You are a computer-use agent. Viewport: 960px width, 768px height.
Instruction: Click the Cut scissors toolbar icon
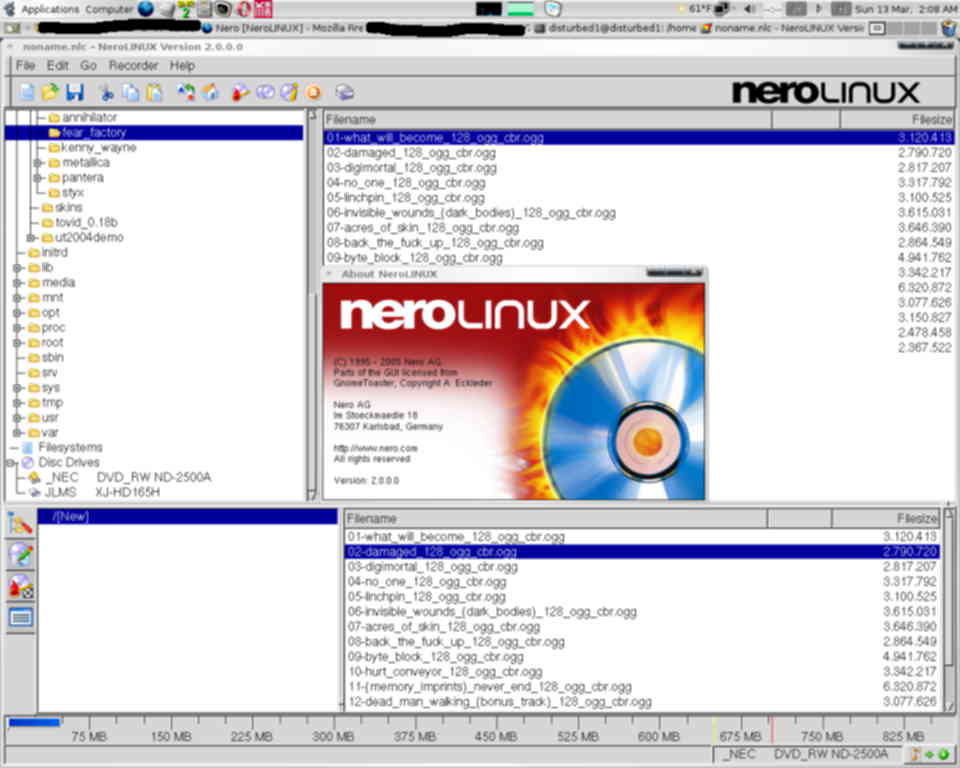(107, 92)
